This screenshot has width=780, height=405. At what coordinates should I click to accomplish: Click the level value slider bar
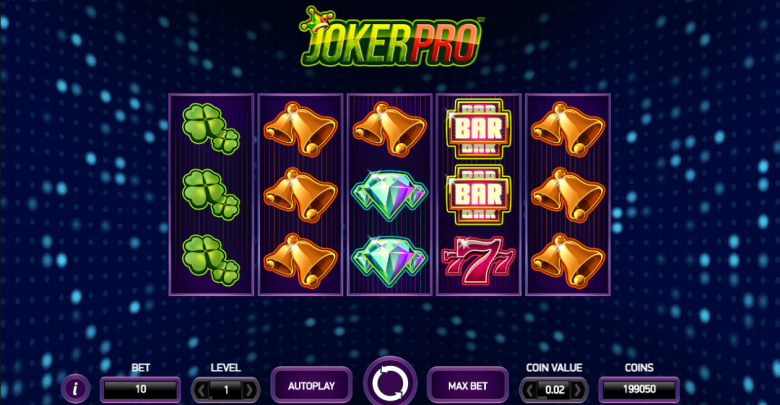click(226, 390)
